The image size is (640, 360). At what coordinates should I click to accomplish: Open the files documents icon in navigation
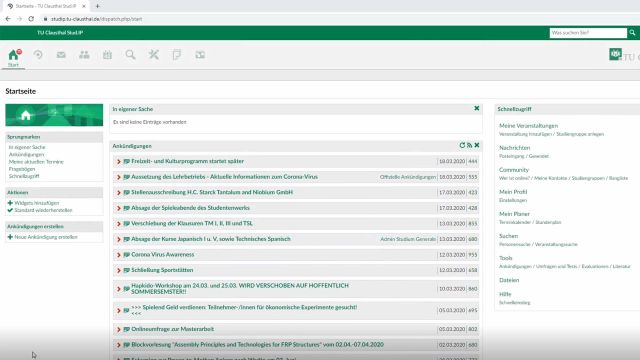point(176,55)
